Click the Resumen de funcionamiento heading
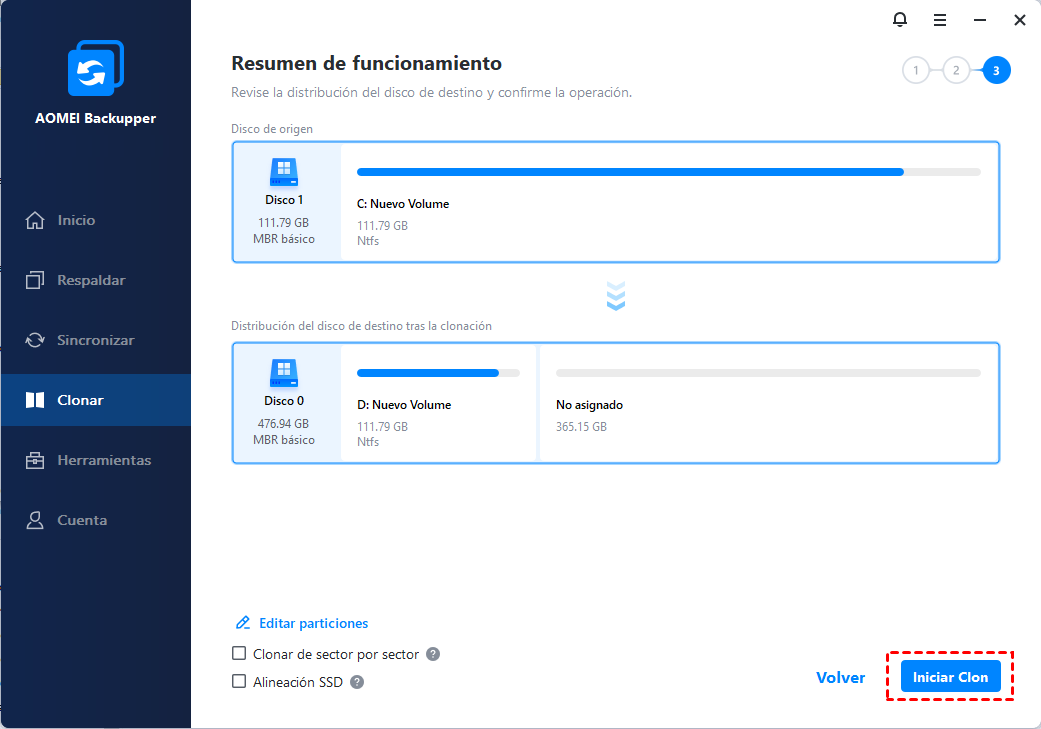Viewport: 1041px width, 729px height. pos(366,64)
